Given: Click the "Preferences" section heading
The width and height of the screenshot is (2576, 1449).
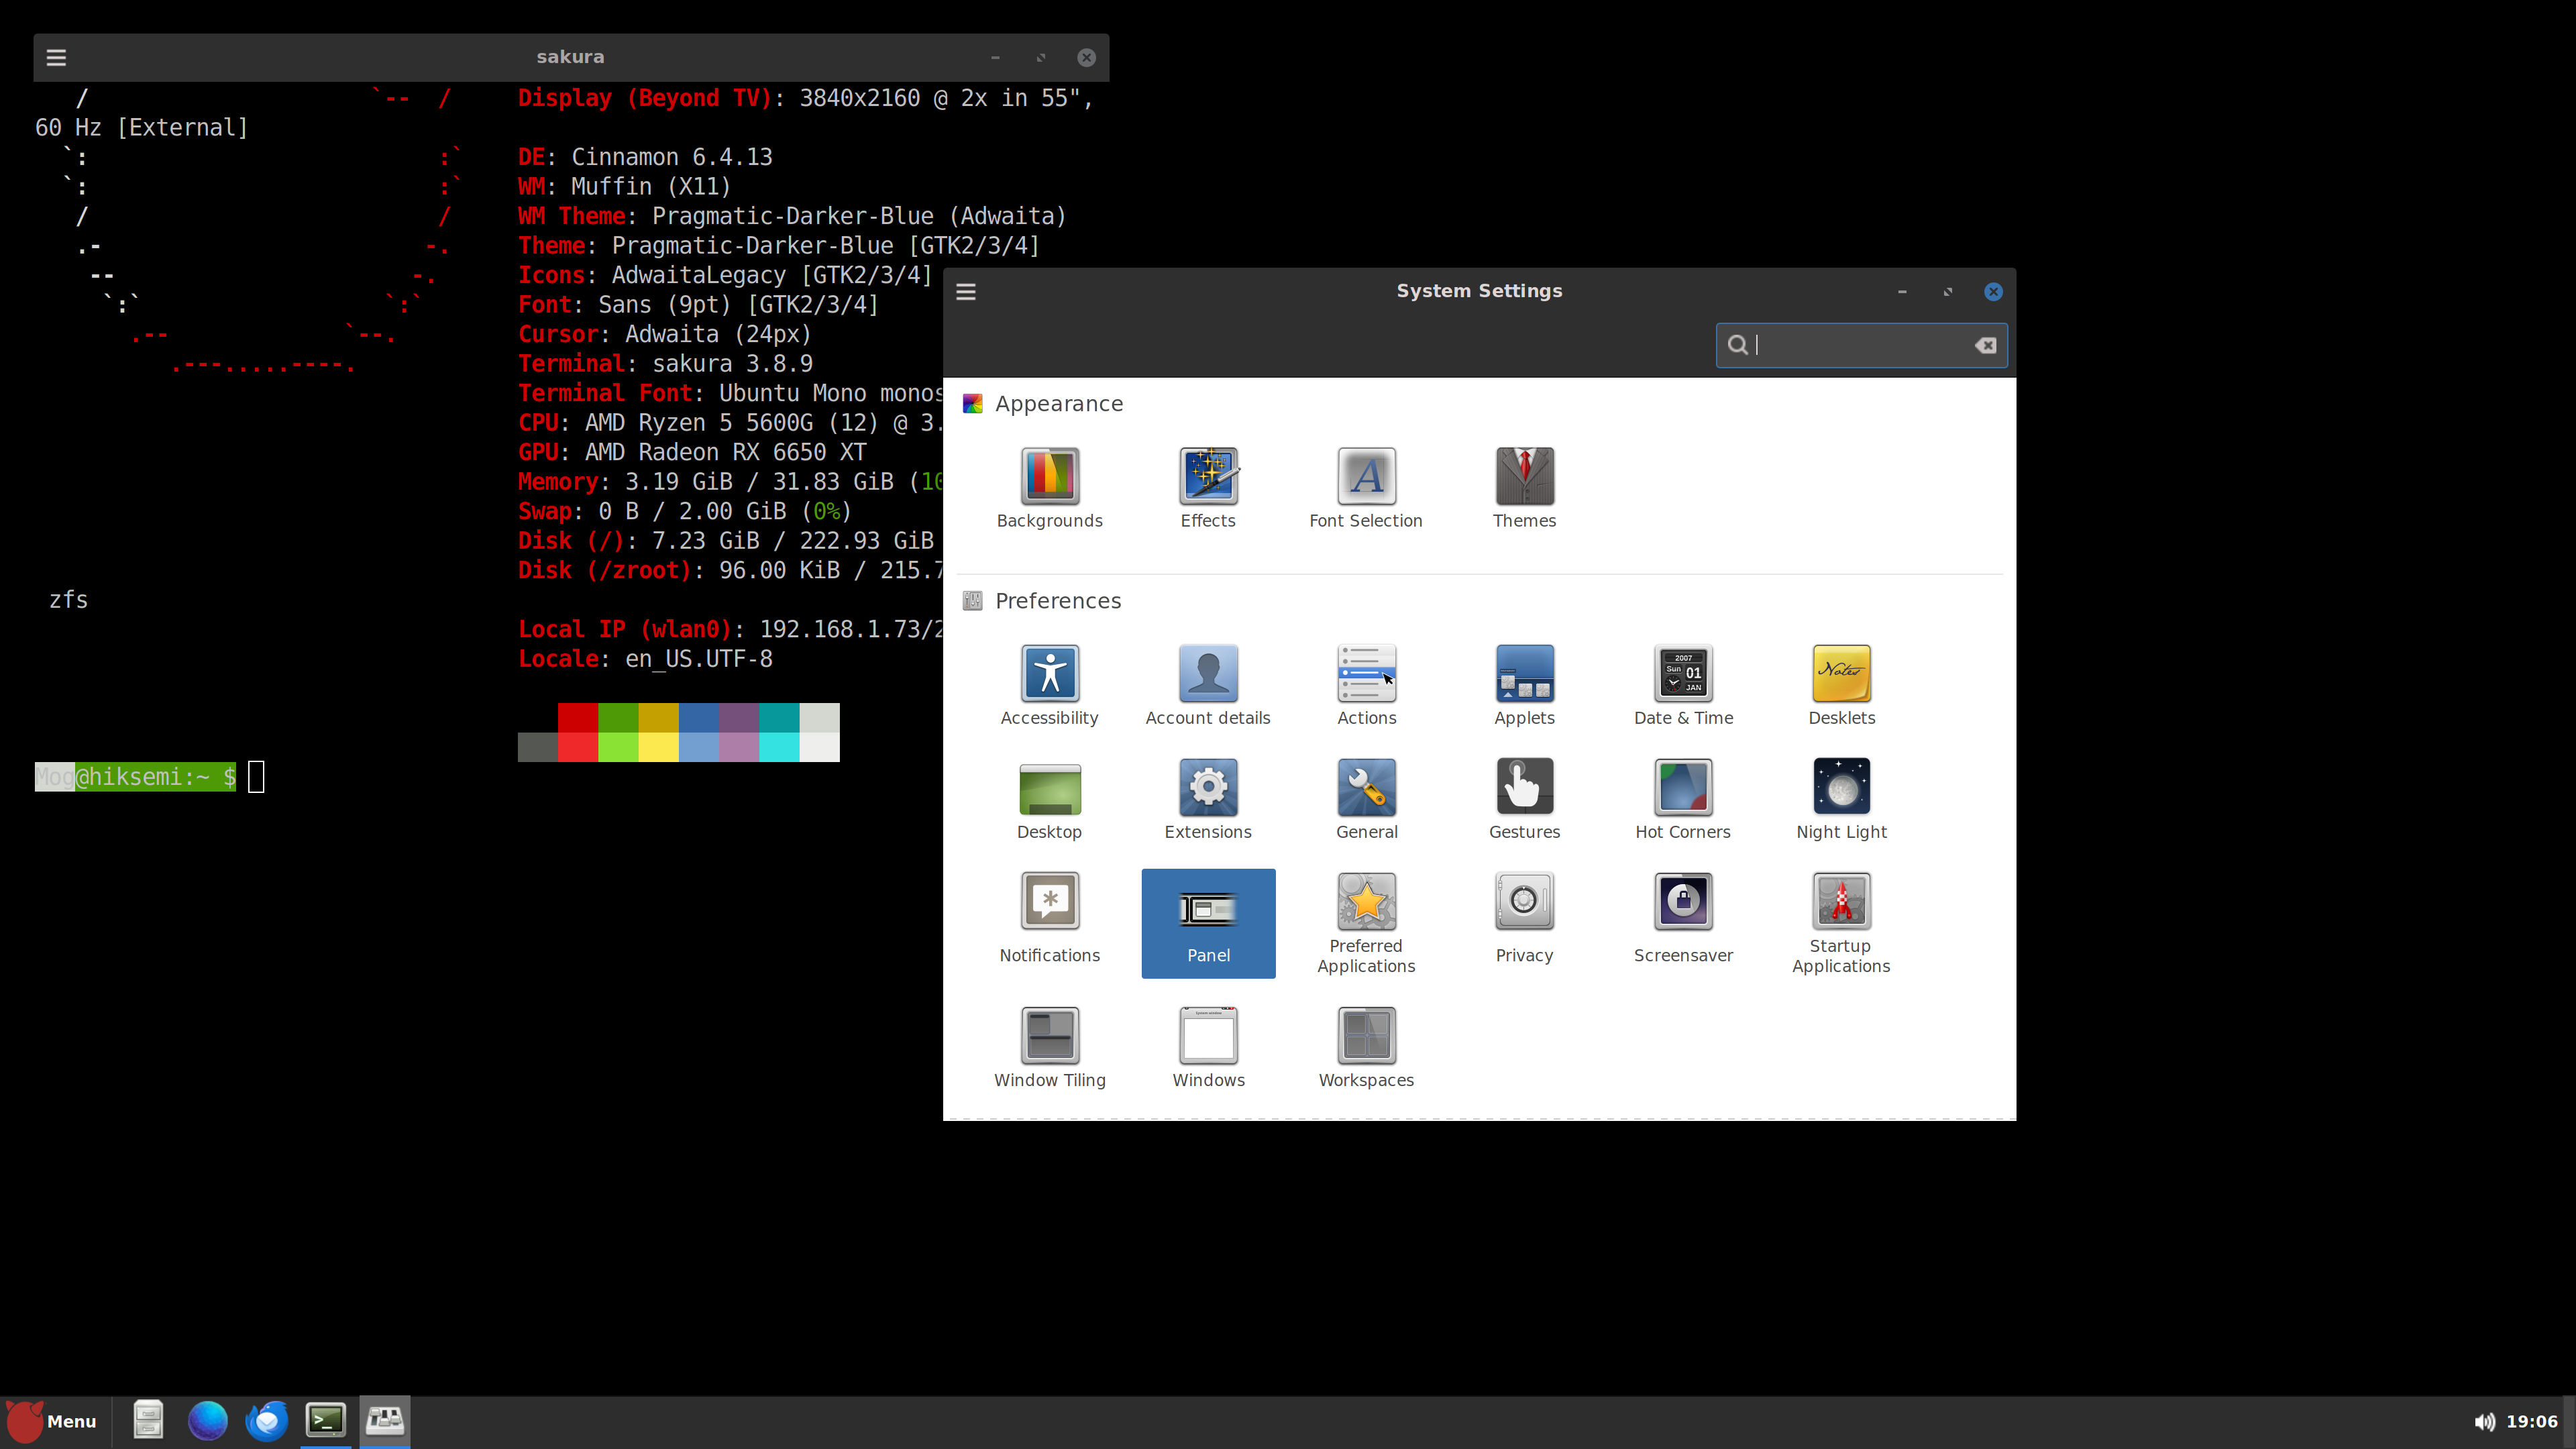Looking at the screenshot, I should tap(1058, 601).
